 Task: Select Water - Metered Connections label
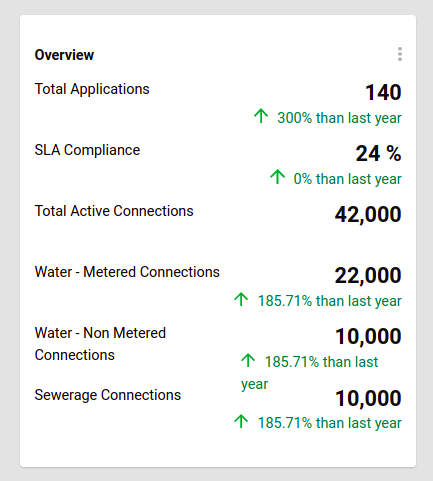(127, 272)
